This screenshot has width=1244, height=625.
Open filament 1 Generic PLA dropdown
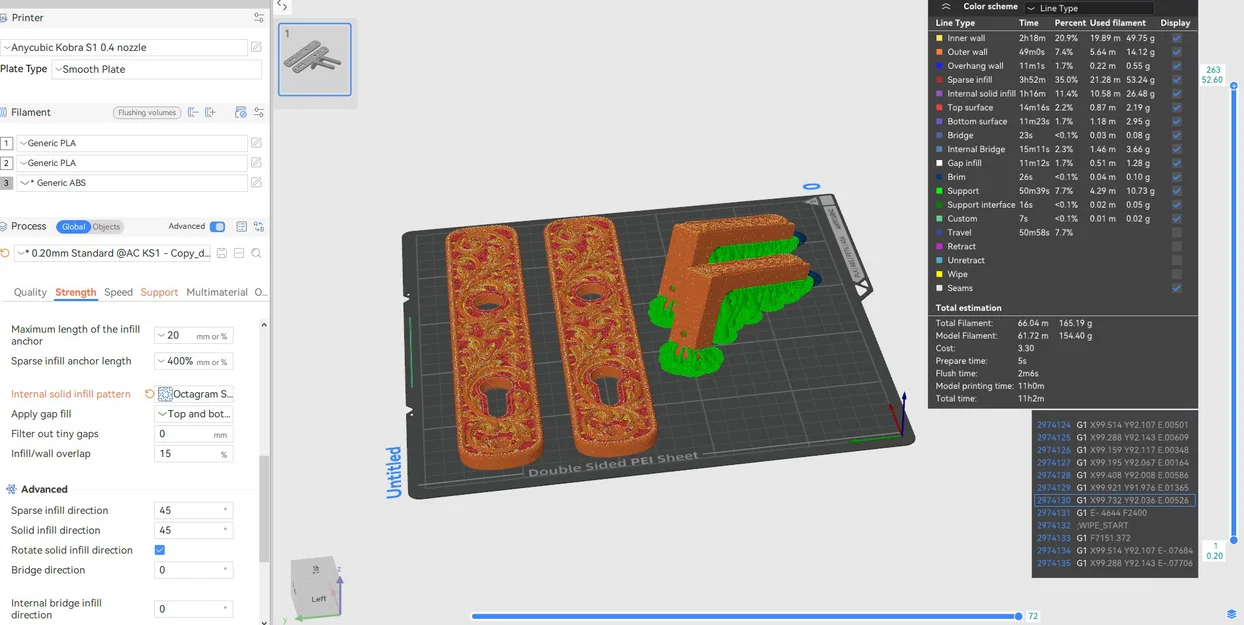(131, 143)
